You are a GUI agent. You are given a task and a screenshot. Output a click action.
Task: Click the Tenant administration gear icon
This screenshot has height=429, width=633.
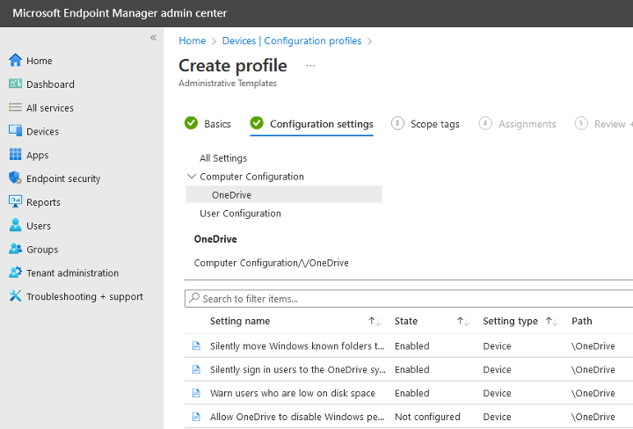click(x=15, y=272)
